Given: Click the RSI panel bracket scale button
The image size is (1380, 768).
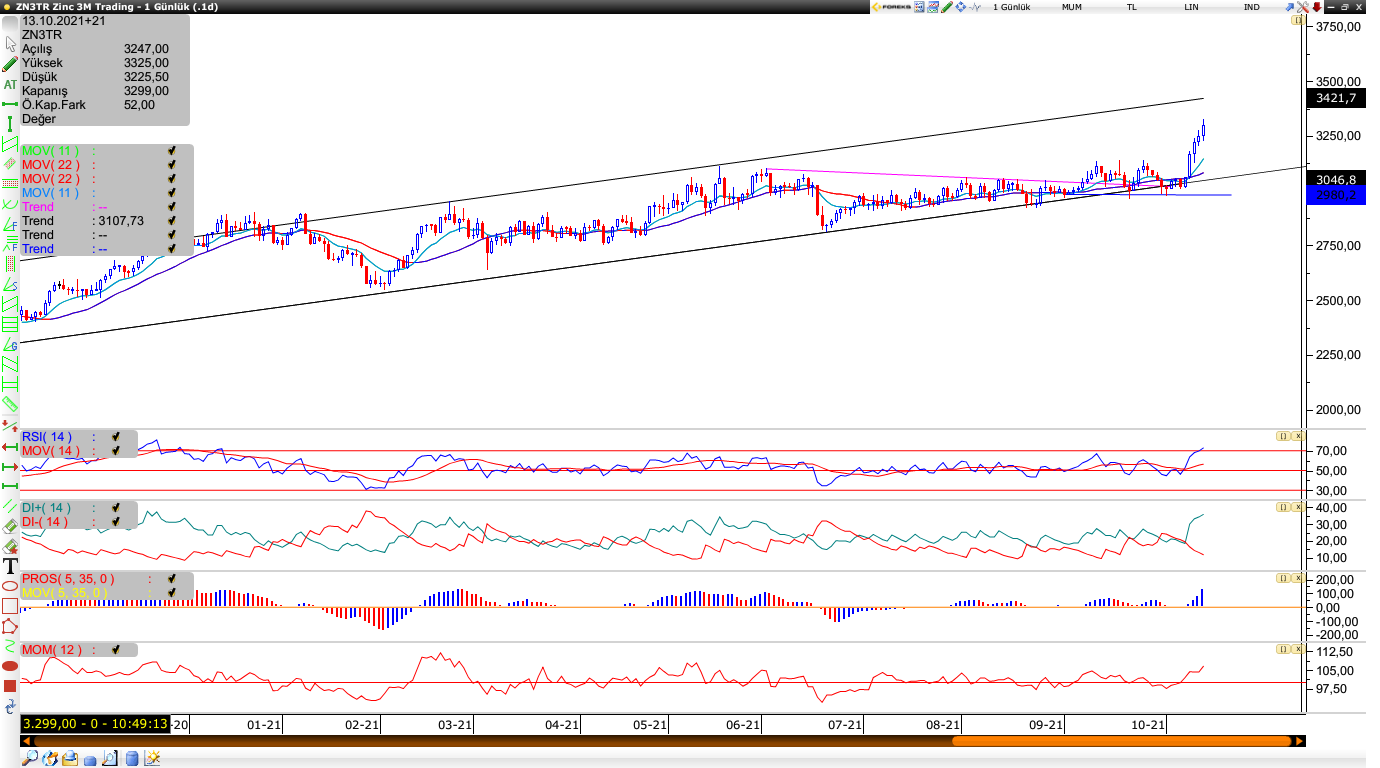Looking at the screenshot, I should pyautogui.click(x=1282, y=436).
